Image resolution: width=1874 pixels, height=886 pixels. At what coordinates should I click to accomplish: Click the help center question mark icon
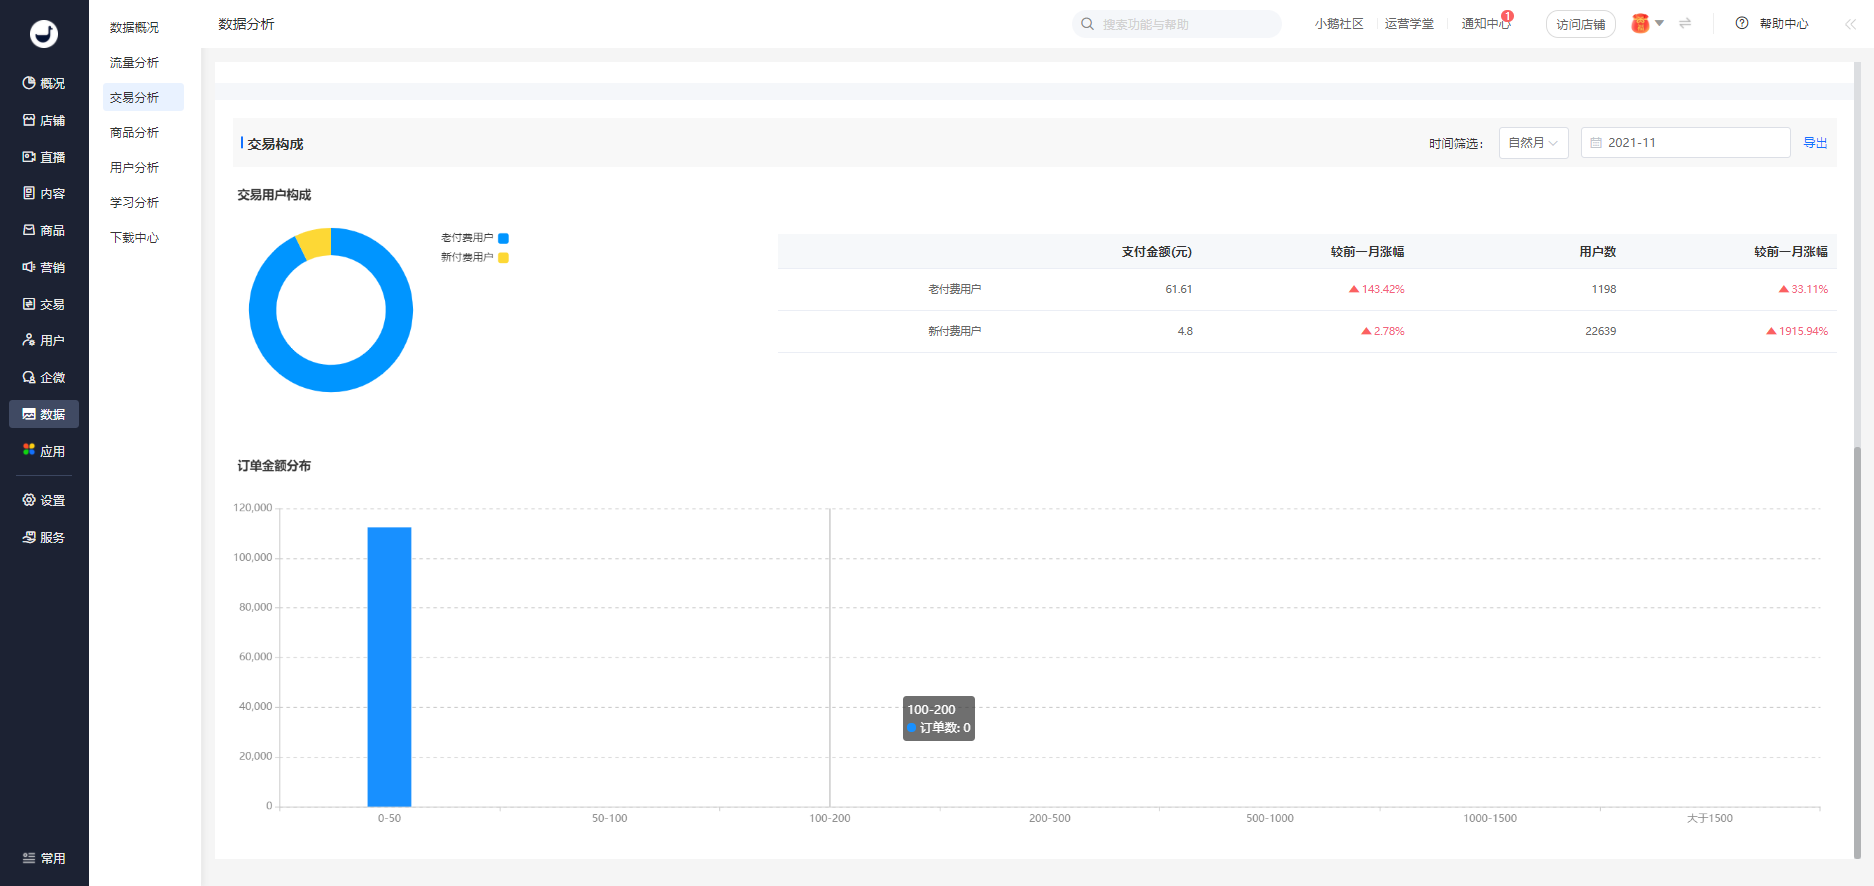pyautogui.click(x=1742, y=23)
